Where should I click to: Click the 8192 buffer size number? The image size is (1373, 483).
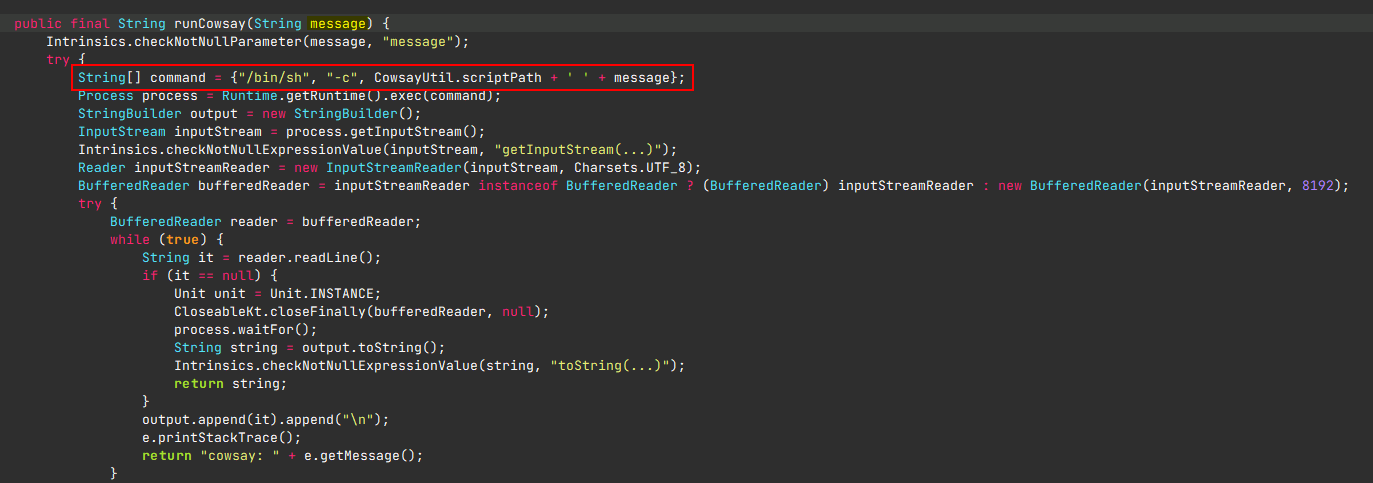1318,186
